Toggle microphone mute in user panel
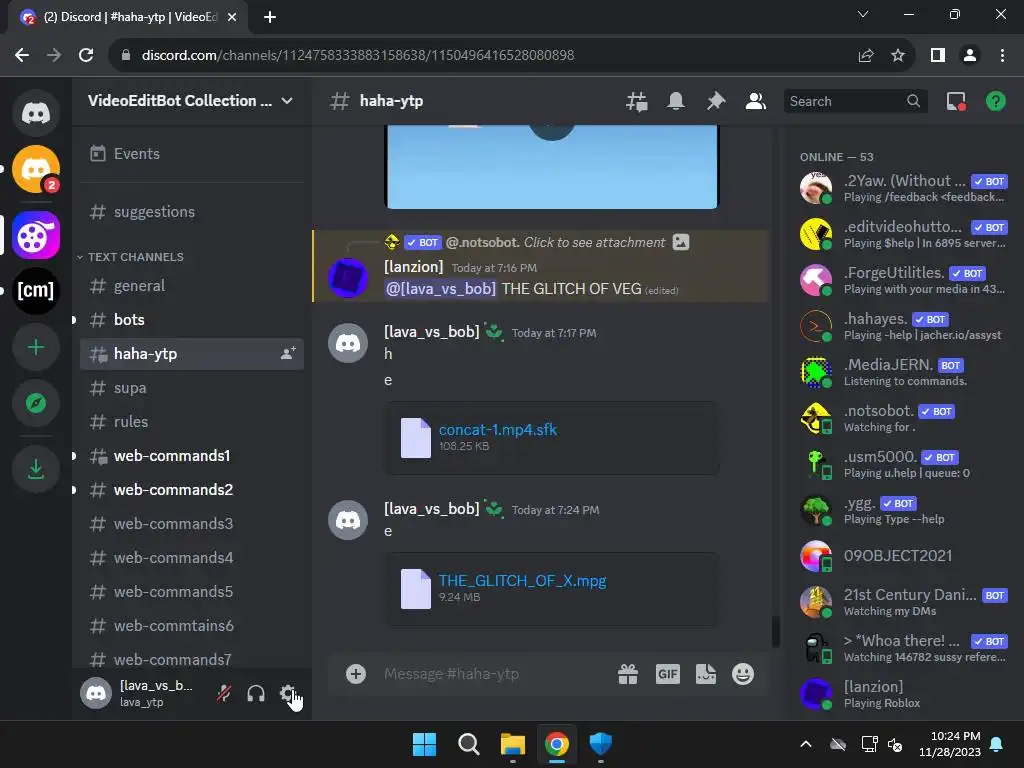Image resolution: width=1024 pixels, height=768 pixels. 224,693
